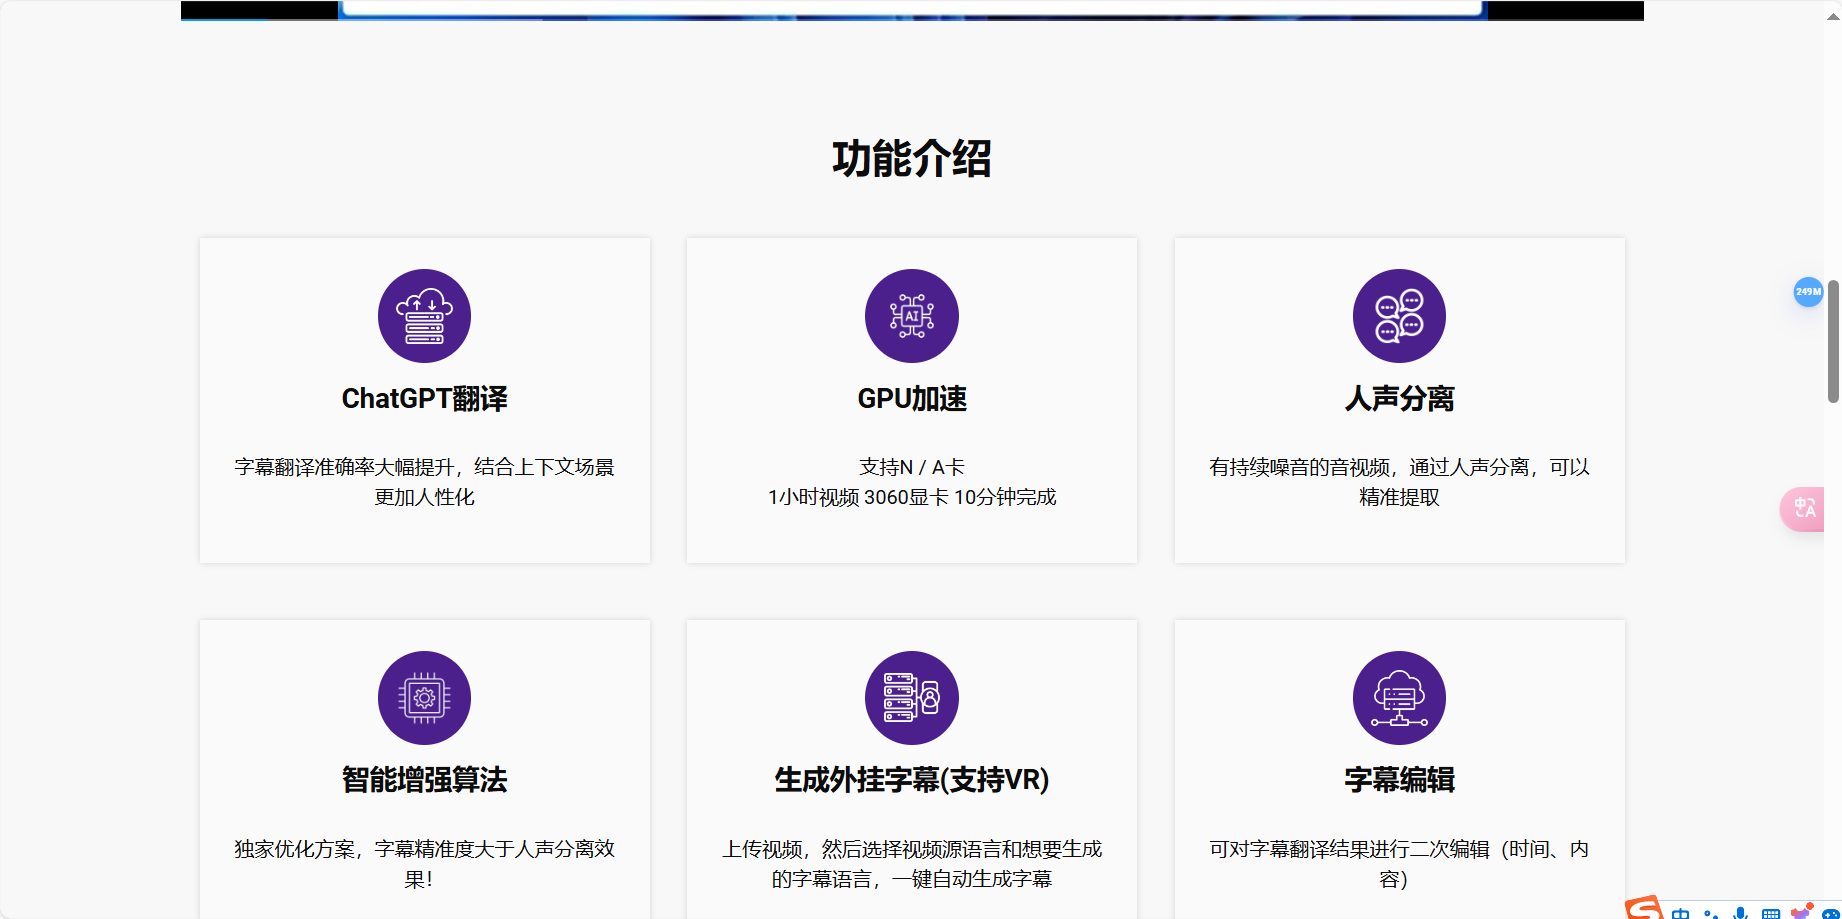Click the 生成外挂字幕 server stack icon
Viewport: 1842px width, 919px height.
tap(911, 698)
